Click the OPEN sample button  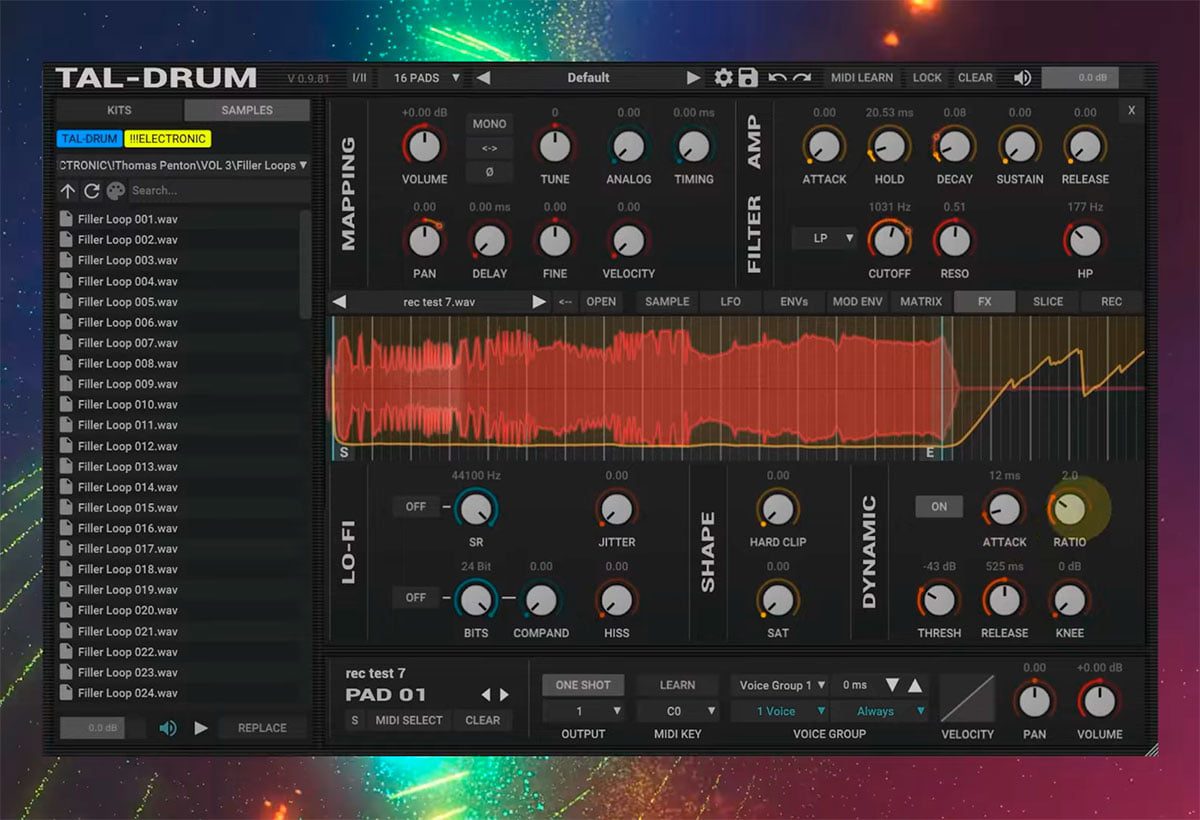pyautogui.click(x=601, y=301)
